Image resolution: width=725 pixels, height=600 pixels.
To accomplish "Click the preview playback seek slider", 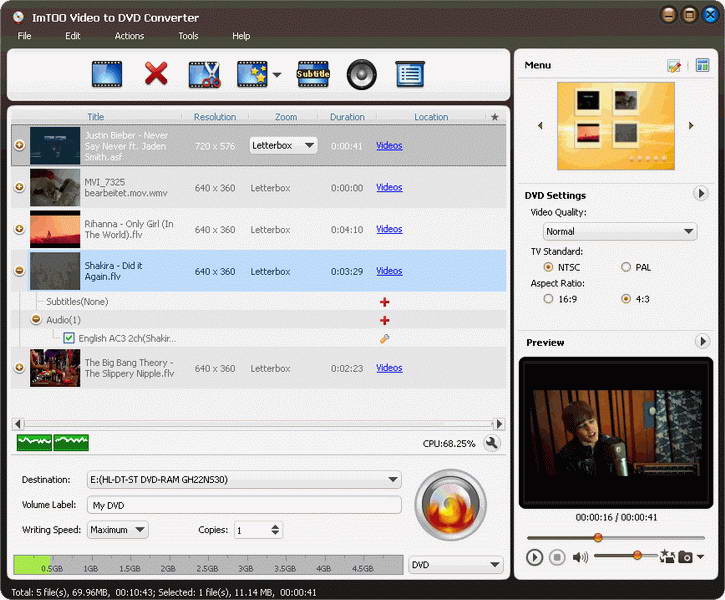I will (x=615, y=537).
